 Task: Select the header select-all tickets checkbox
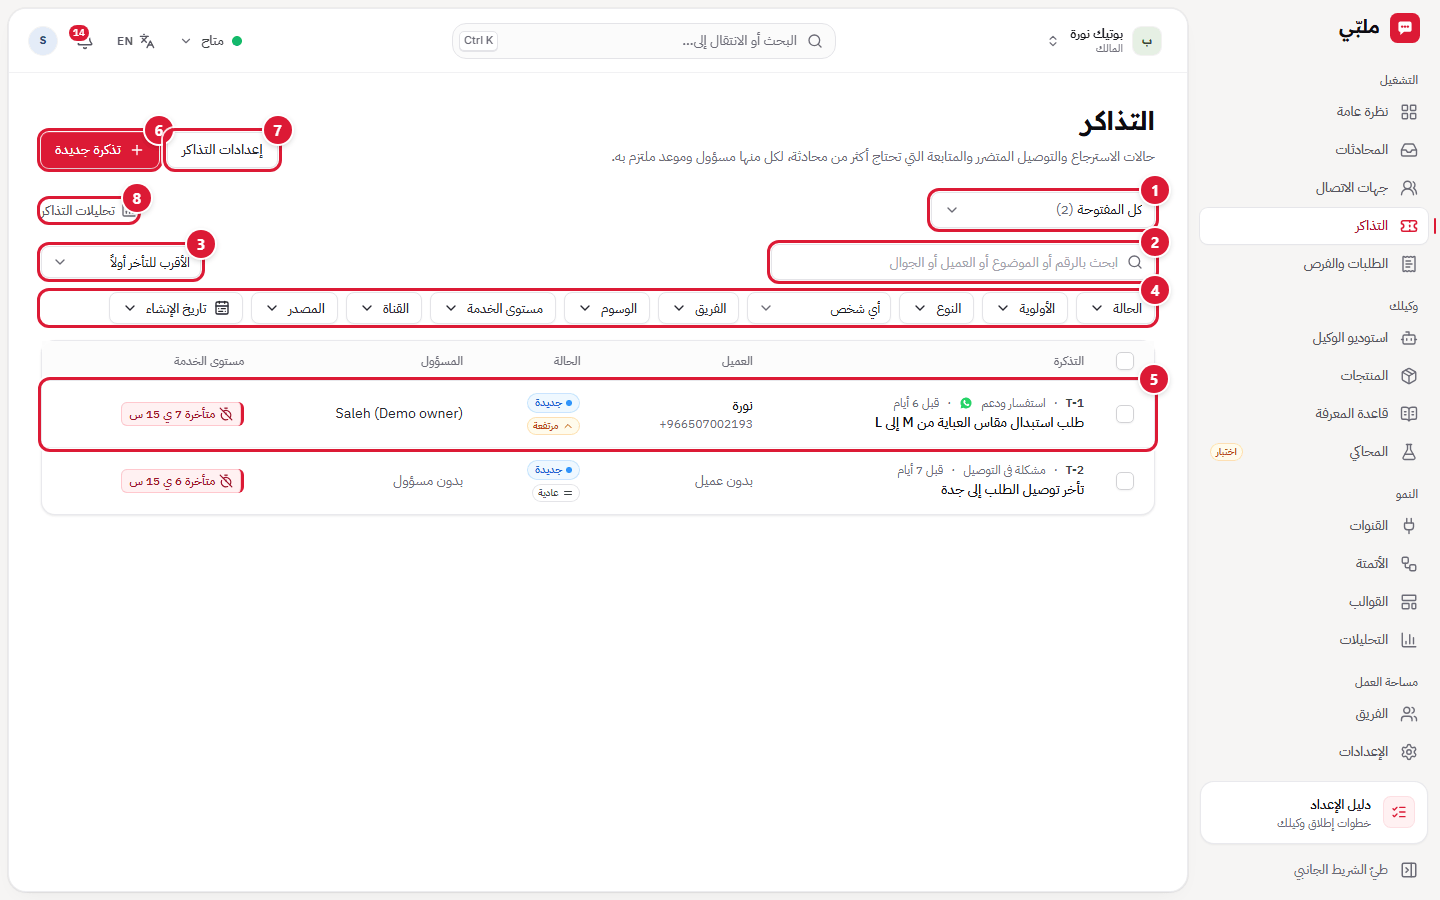[x=1125, y=361]
